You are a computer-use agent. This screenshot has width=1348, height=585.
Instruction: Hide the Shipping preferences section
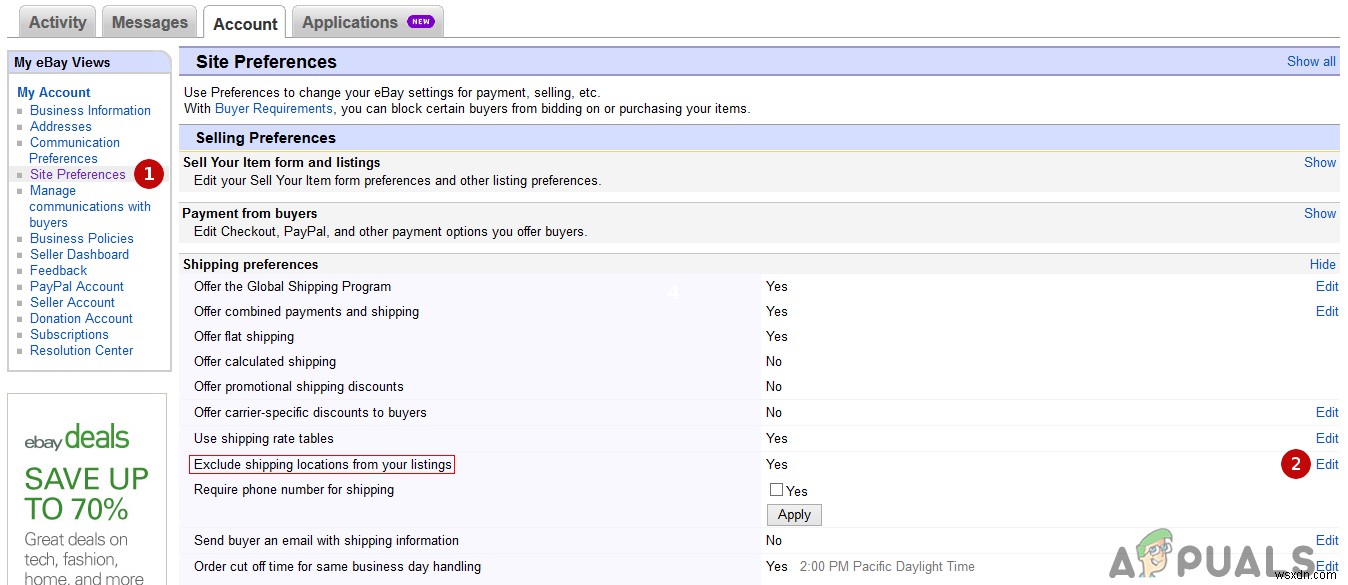point(1322,264)
